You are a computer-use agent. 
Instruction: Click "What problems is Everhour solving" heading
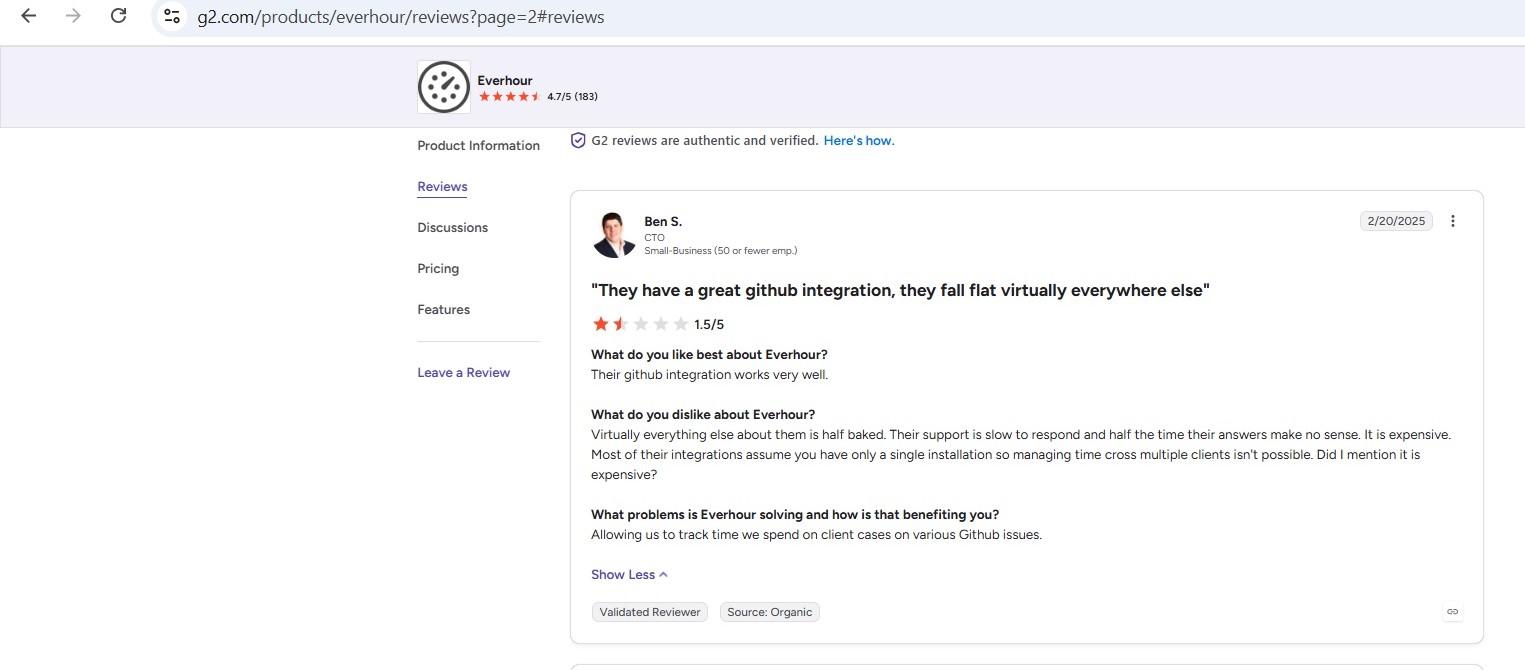[x=795, y=515]
